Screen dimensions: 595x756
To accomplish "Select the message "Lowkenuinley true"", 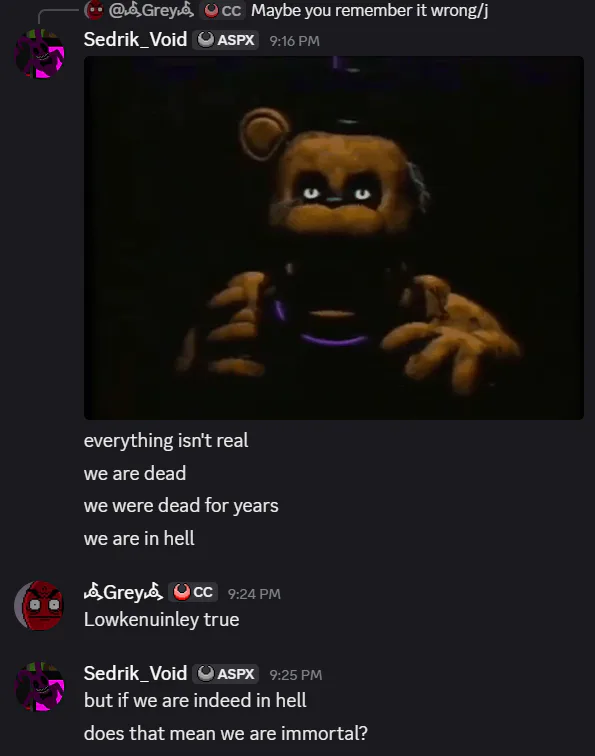I will coord(162,620).
